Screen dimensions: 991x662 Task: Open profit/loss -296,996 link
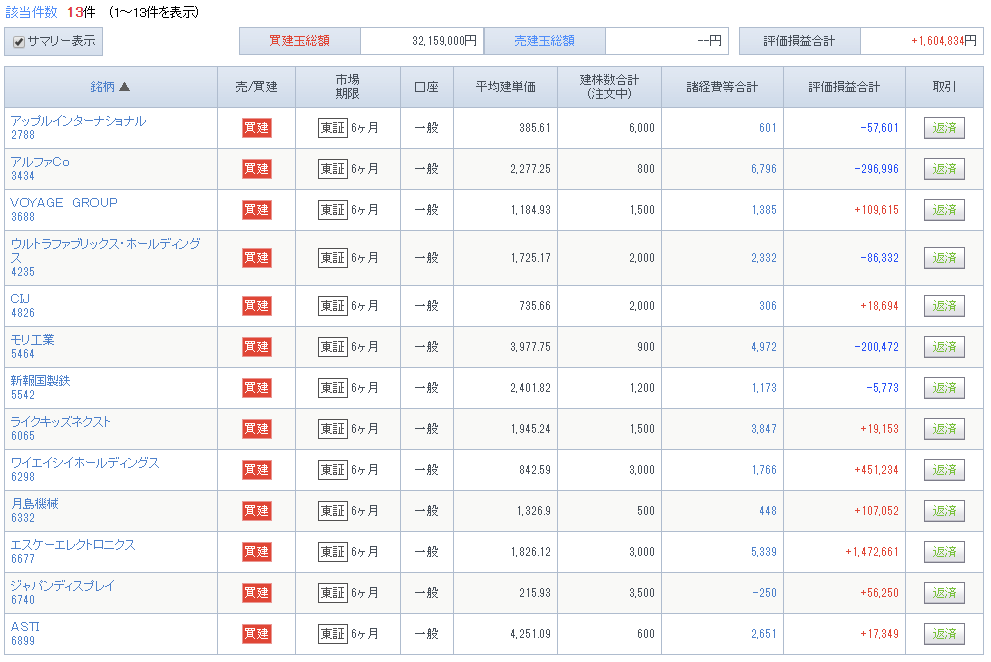point(876,169)
